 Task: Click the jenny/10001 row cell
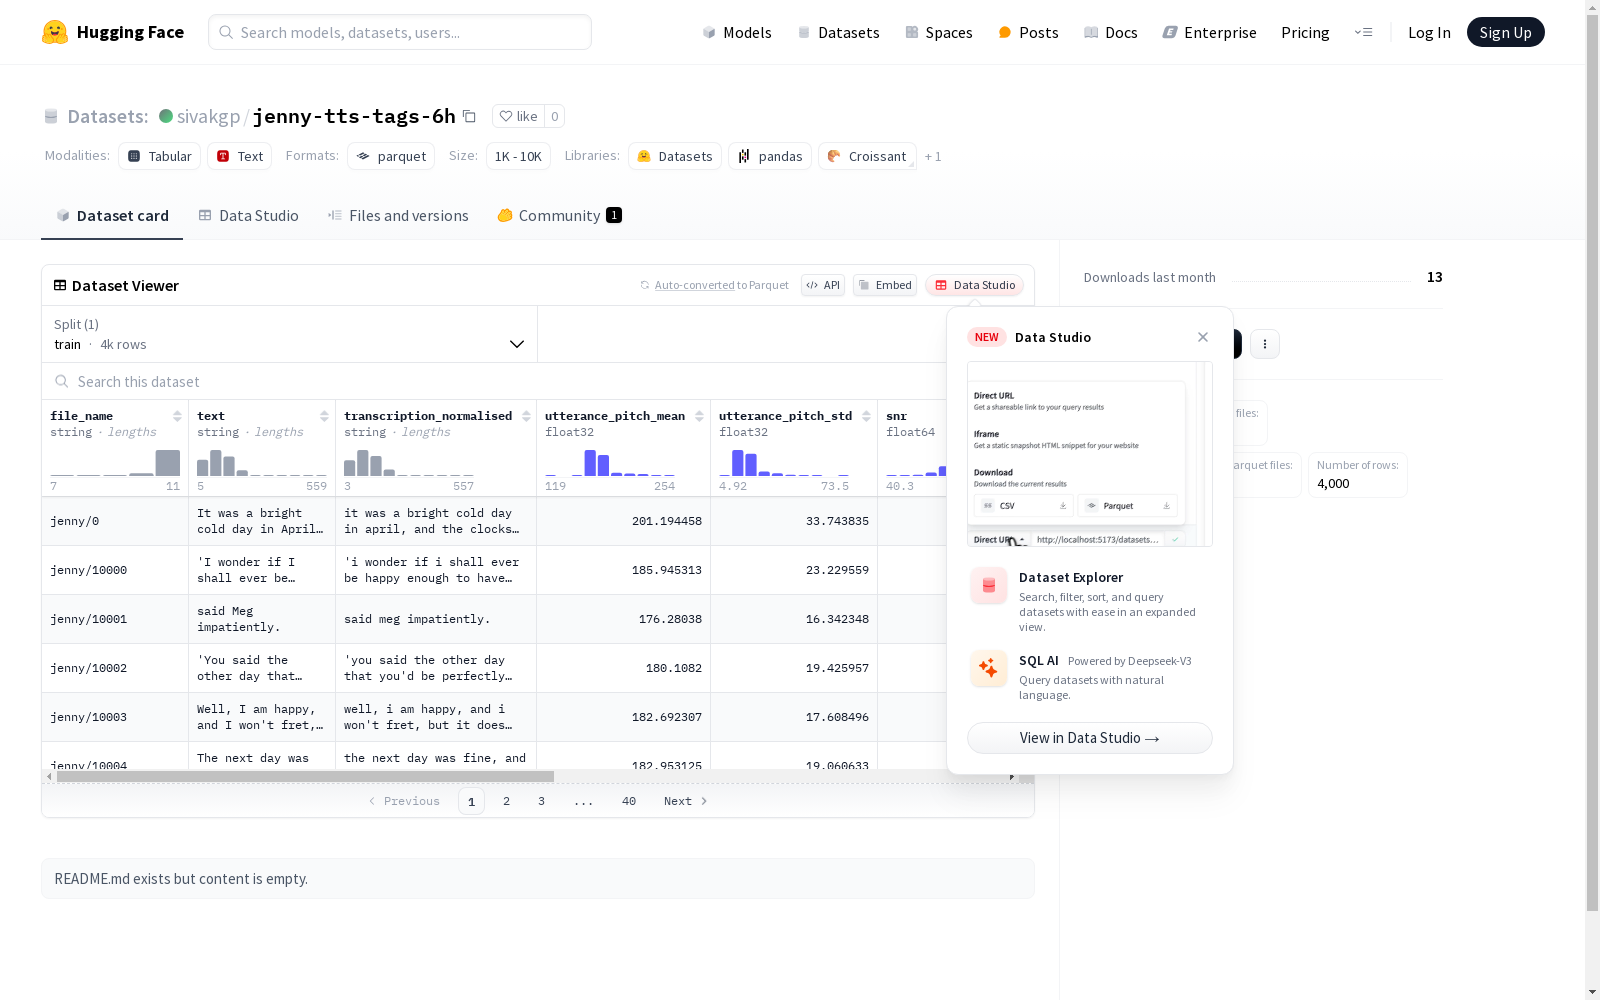pos(115,619)
